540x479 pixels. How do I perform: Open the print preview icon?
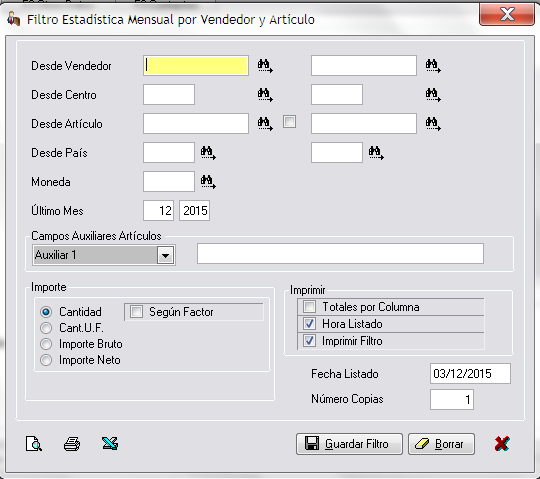tap(34, 444)
